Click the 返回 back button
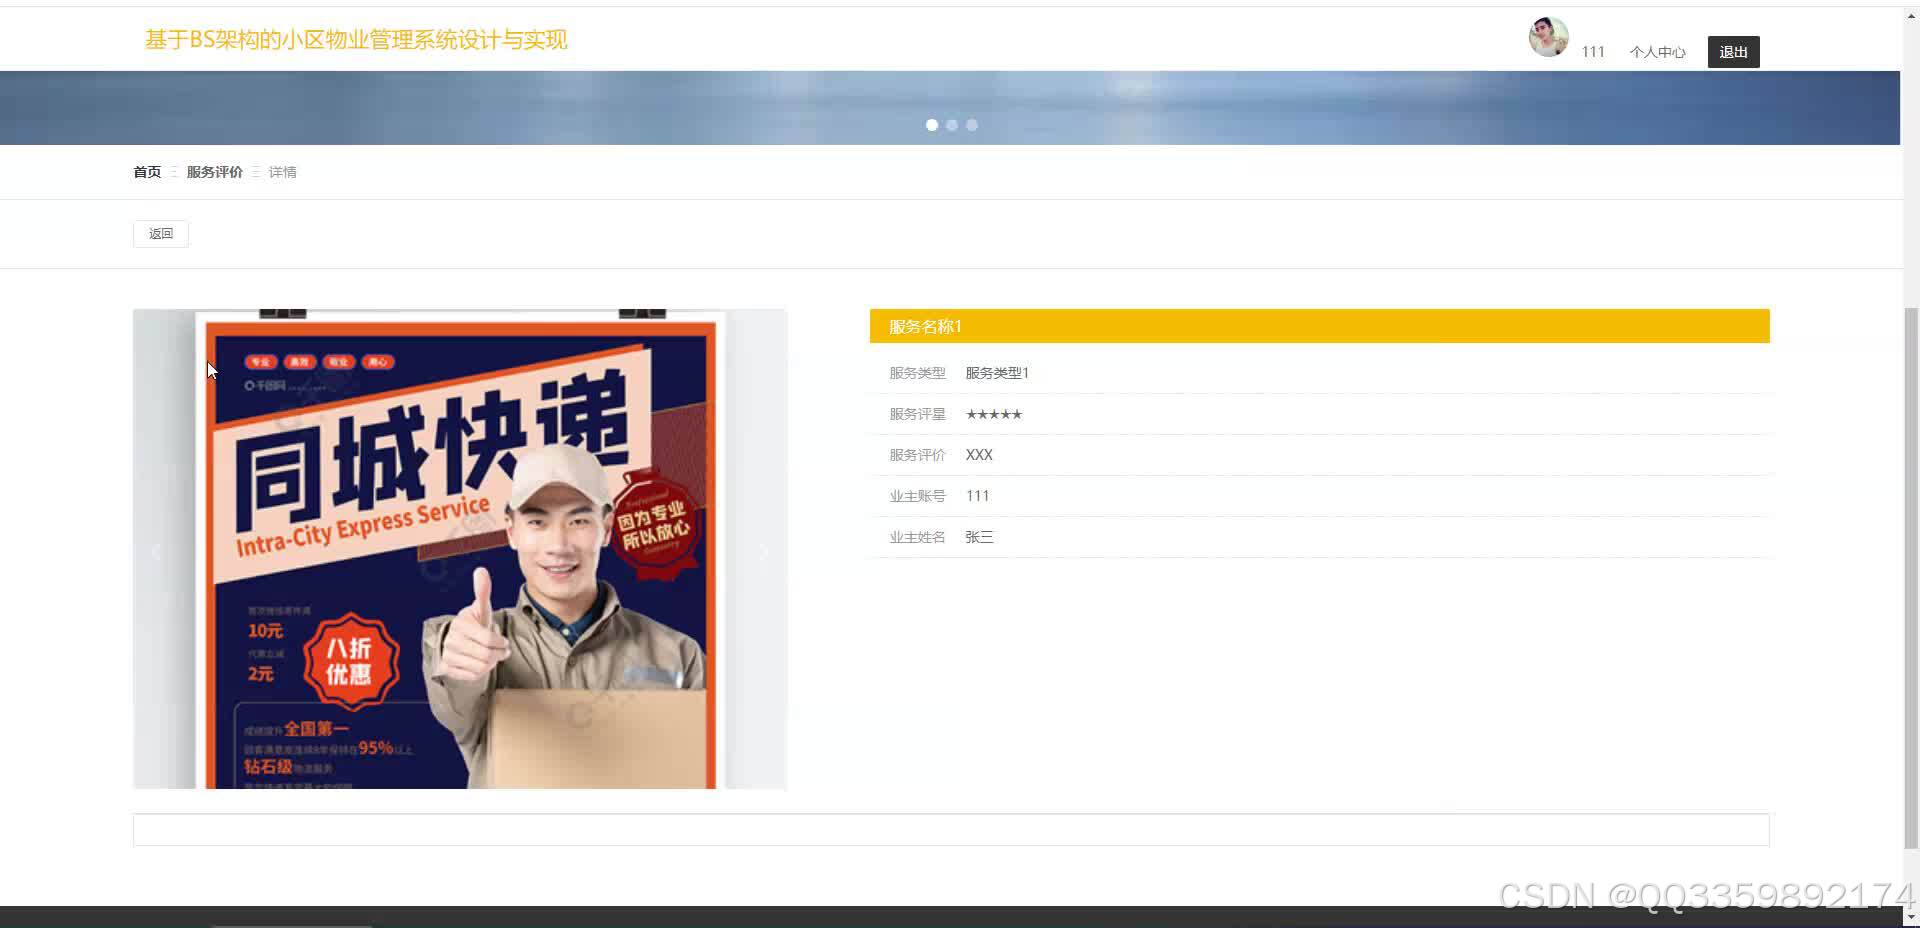Screen dimensions: 1920x928 coord(161,234)
